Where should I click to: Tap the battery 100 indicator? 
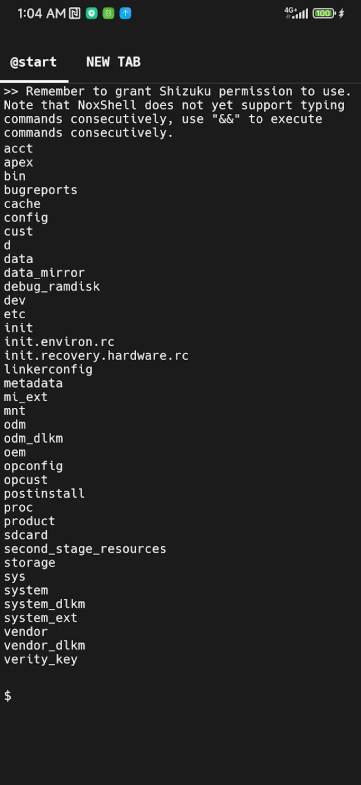coord(324,14)
